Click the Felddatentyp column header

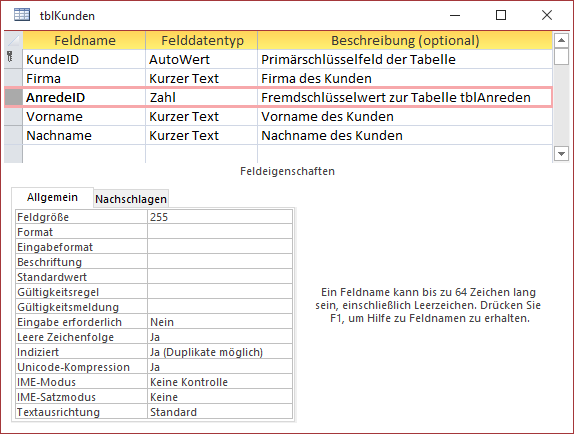(x=202, y=40)
